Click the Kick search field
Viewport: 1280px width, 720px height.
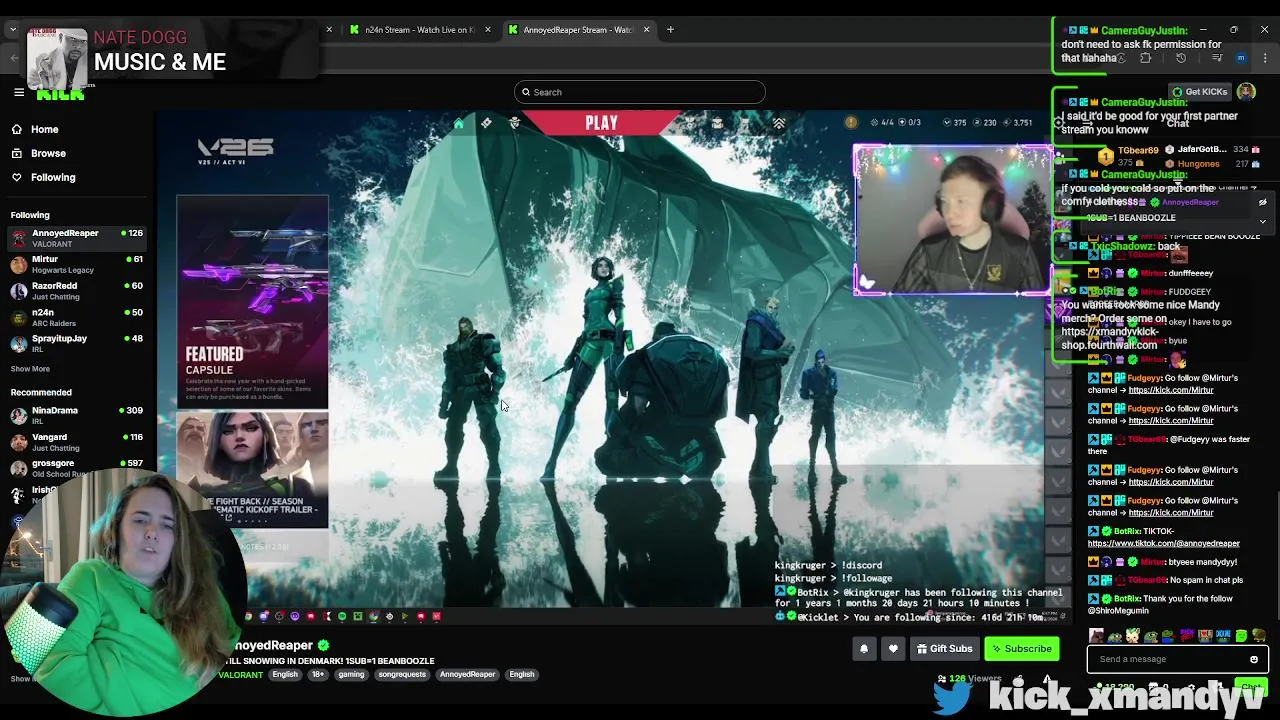click(640, 92)
